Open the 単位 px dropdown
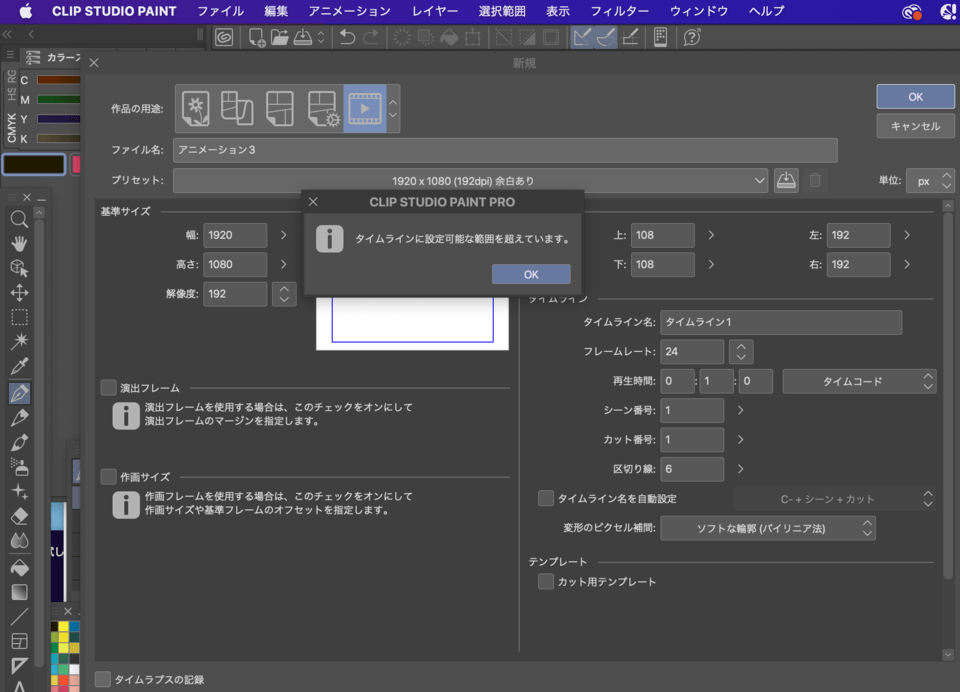Viewport: 960px width, 692px height. tap(930, 180)
